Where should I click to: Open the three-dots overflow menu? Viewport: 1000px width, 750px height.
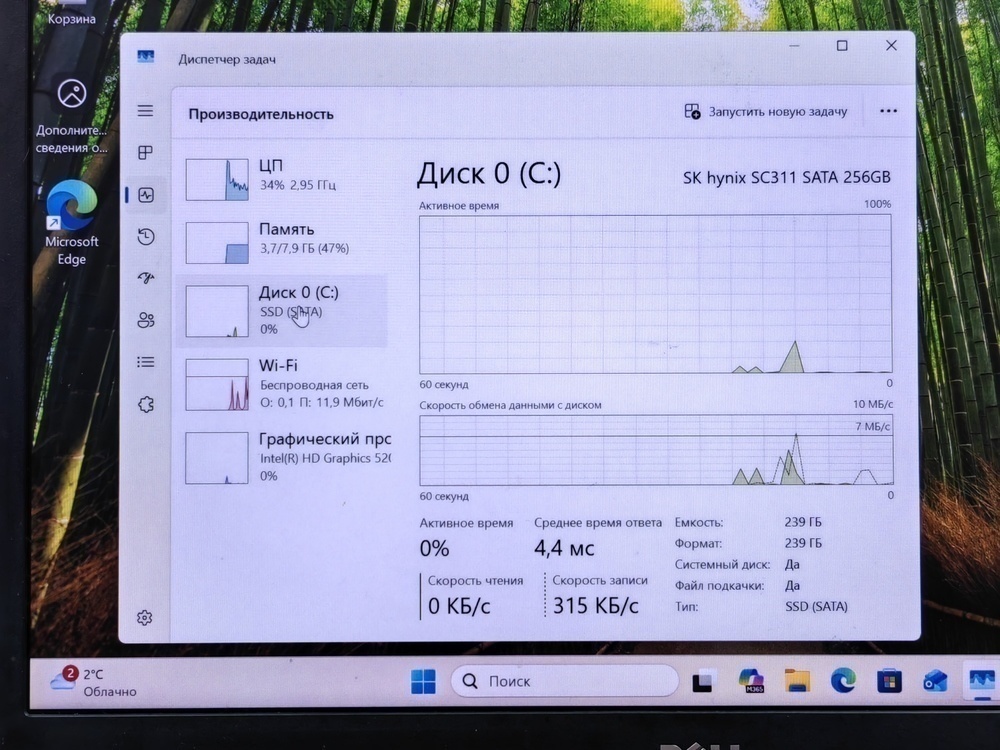click(x=888, y=111)
